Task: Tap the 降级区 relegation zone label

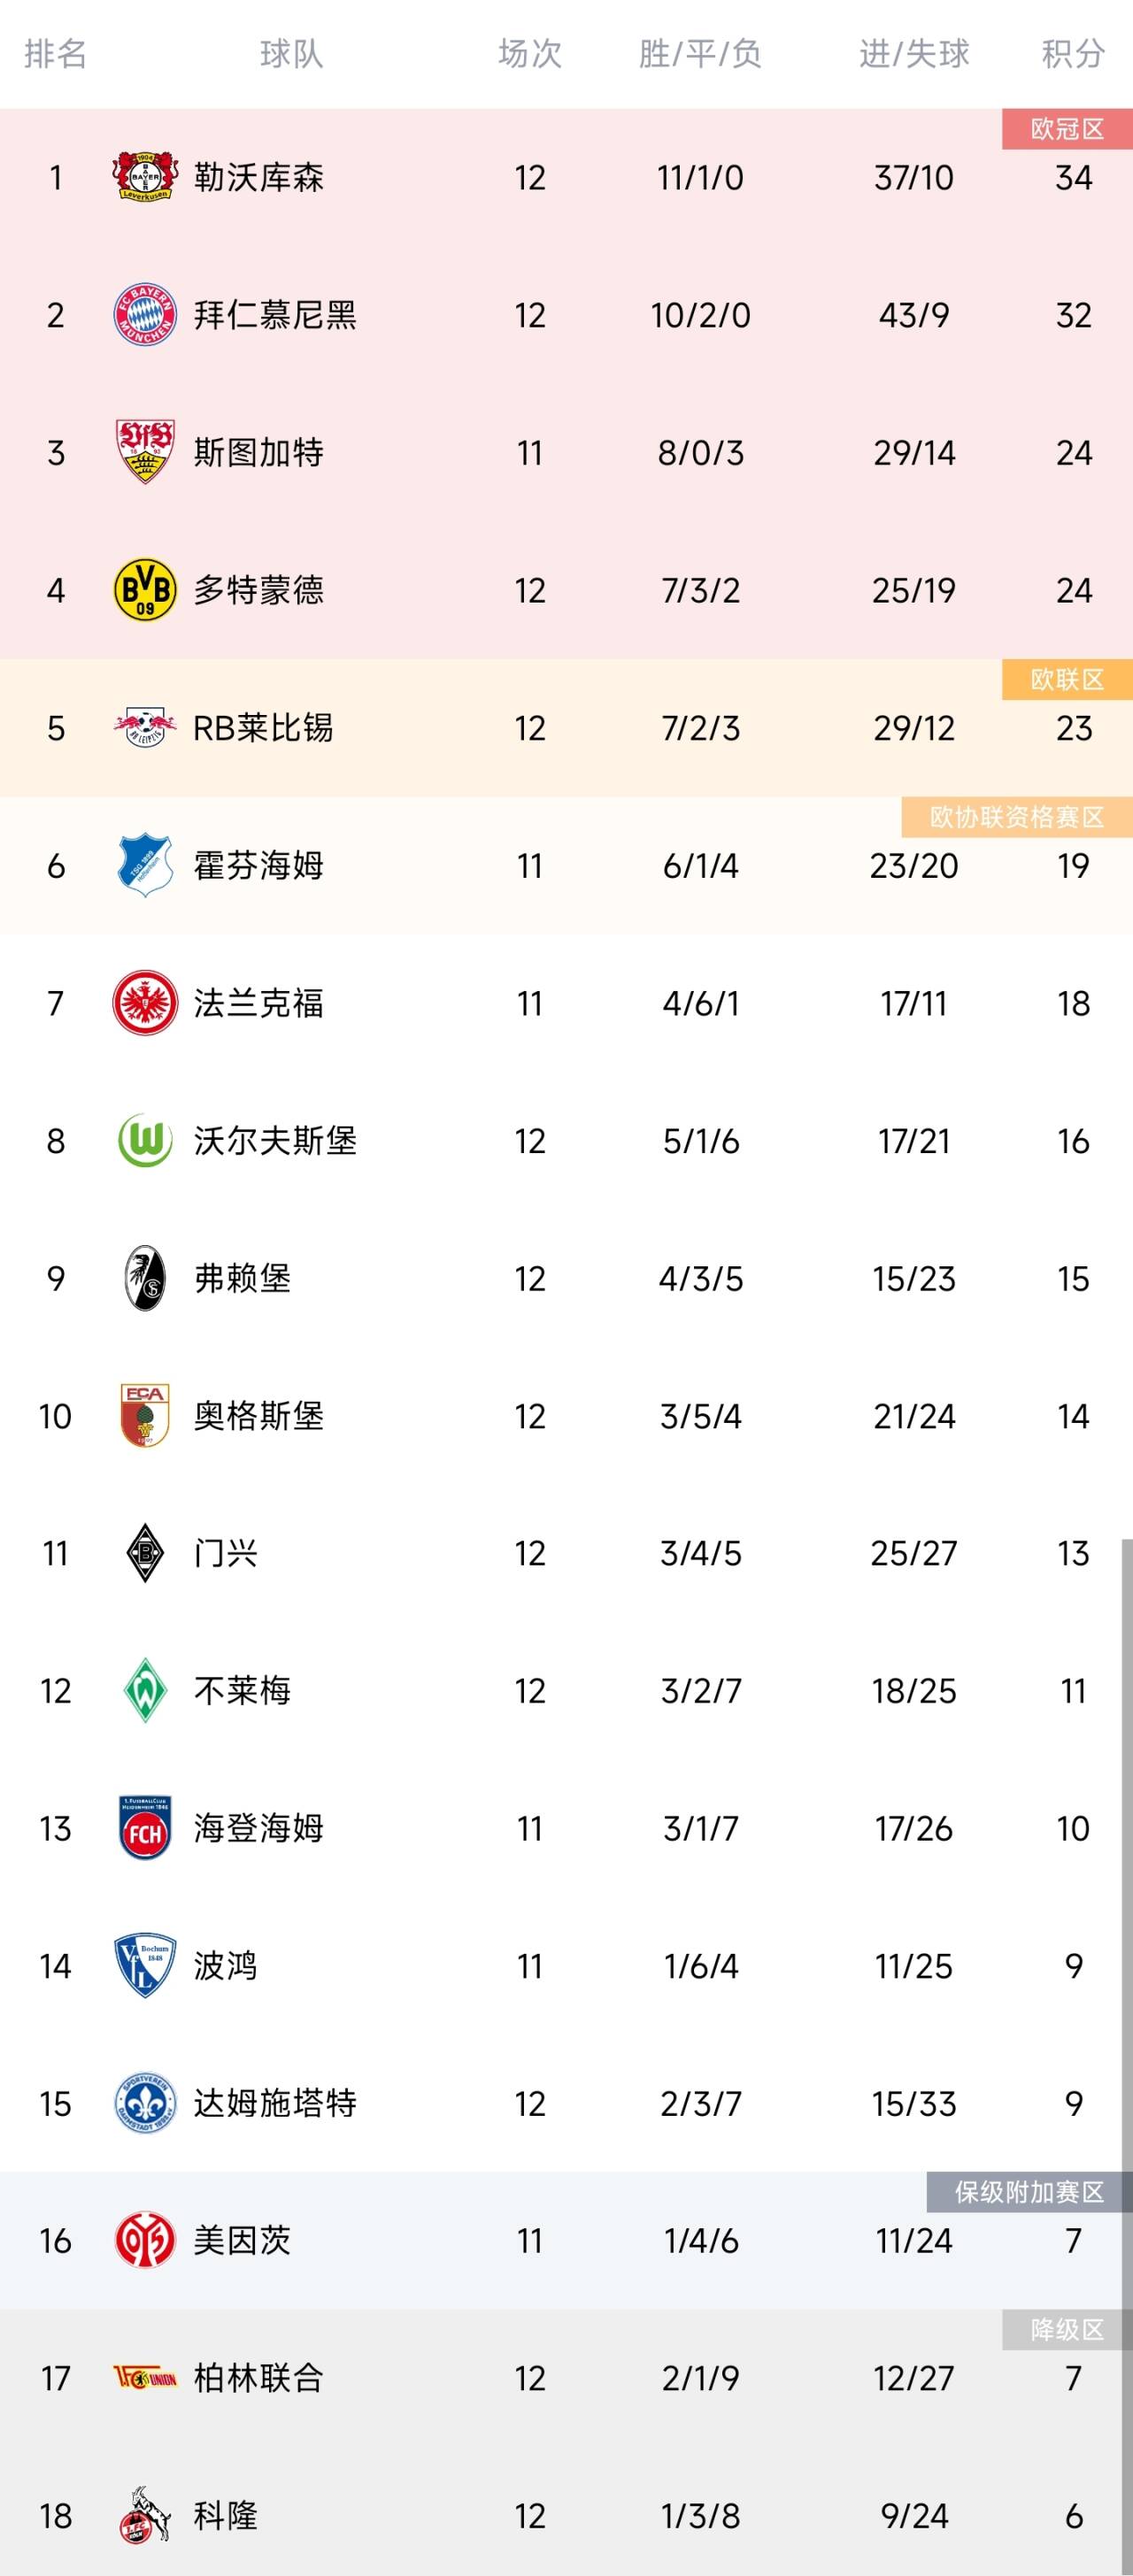Action: pos(1067,2330)
